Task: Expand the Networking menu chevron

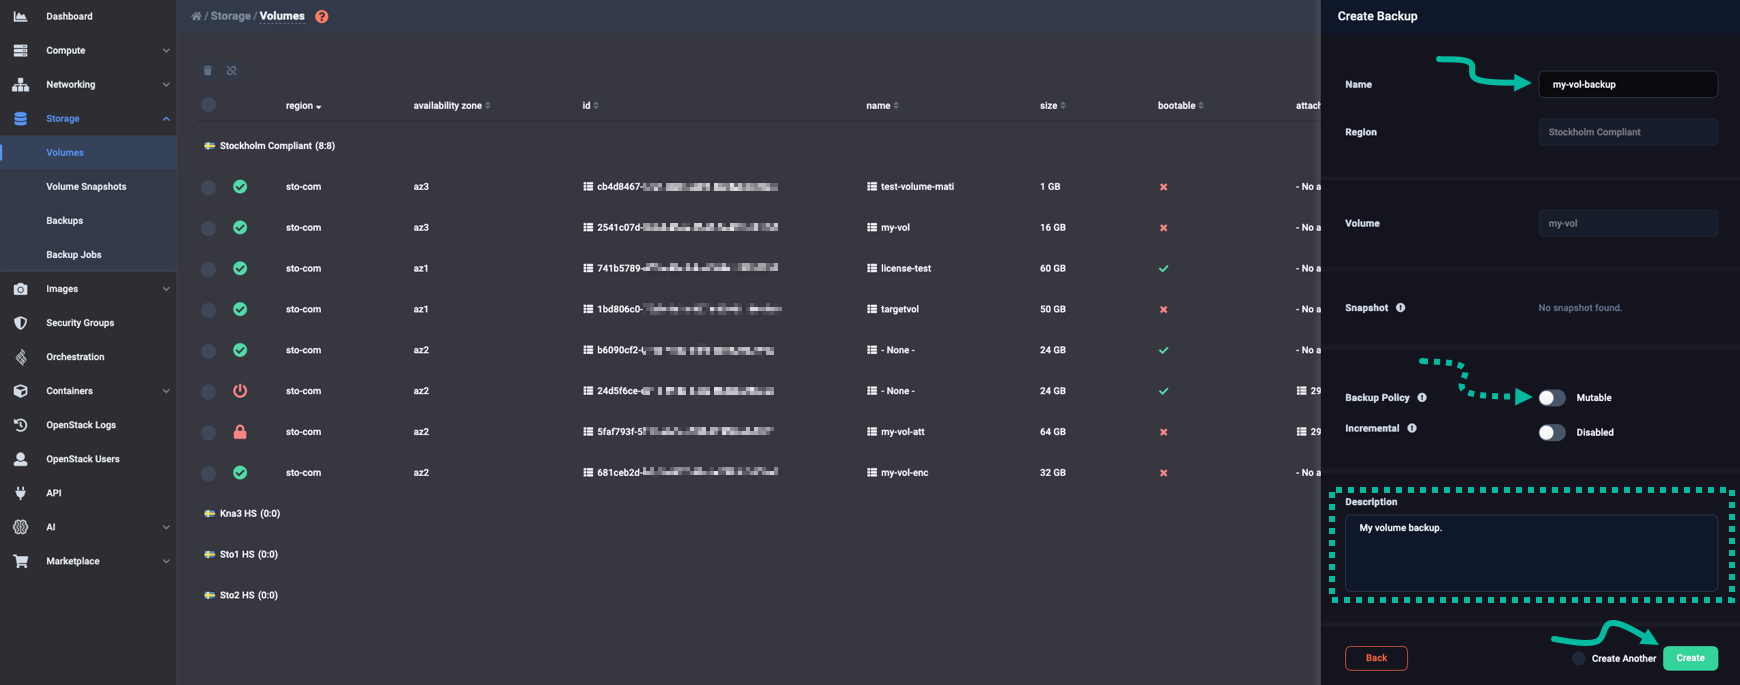Action: click(x=166, y=85)
